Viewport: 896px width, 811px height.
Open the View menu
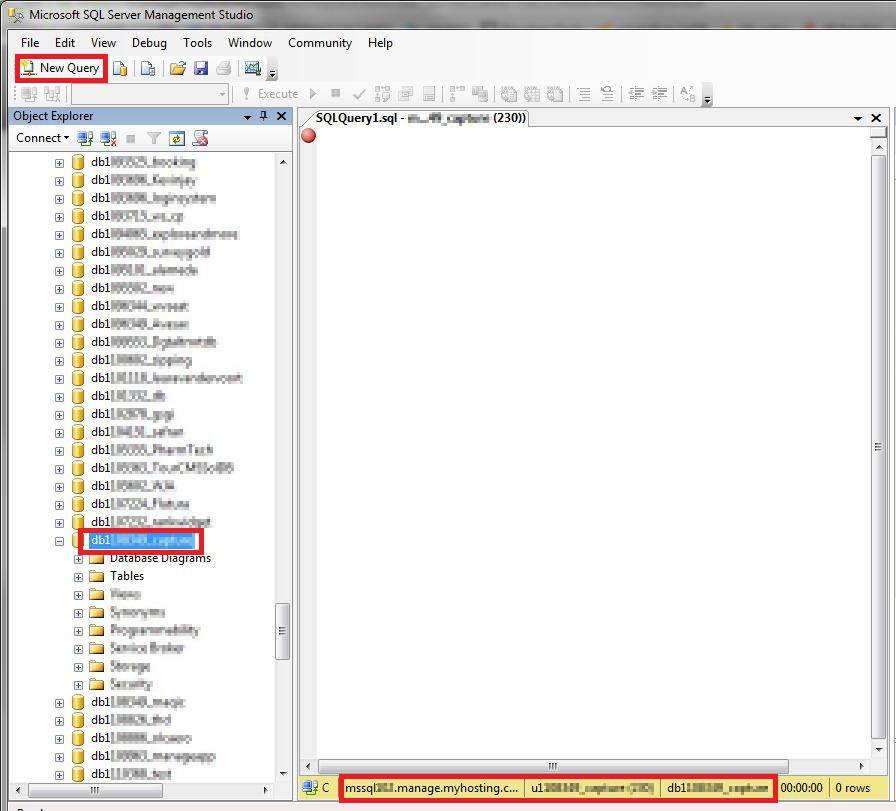pos(103,43)
